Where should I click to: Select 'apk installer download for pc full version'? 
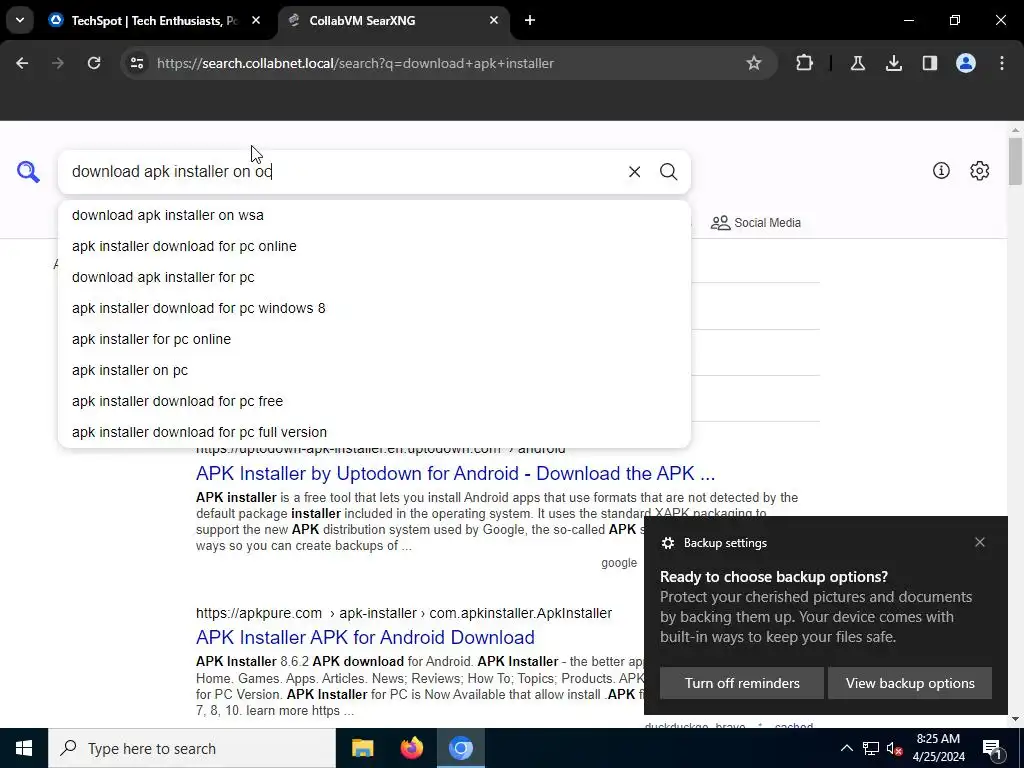374,432
